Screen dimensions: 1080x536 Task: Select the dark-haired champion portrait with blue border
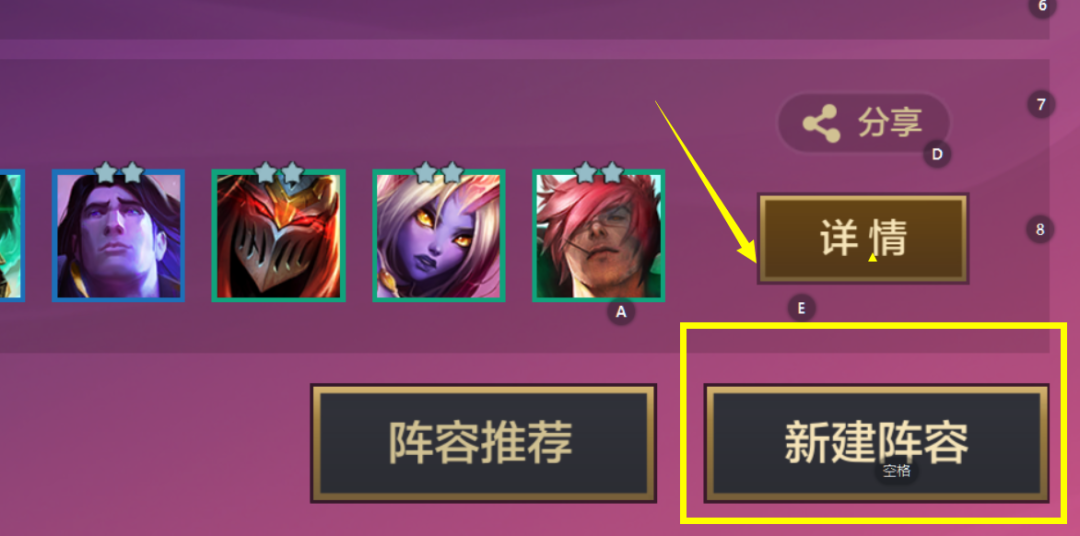[x=118, y=236]
